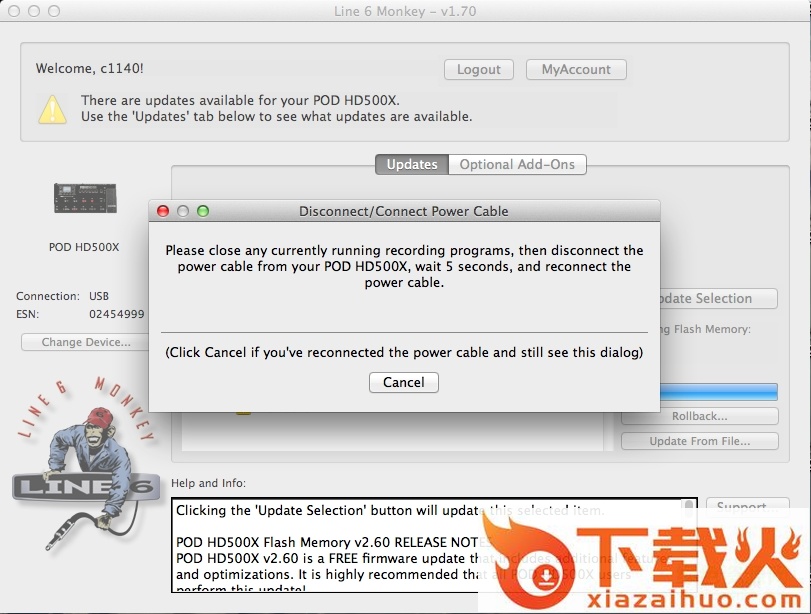Click the Update Selection button
The image size is (811, 614).
click(717, 298)
